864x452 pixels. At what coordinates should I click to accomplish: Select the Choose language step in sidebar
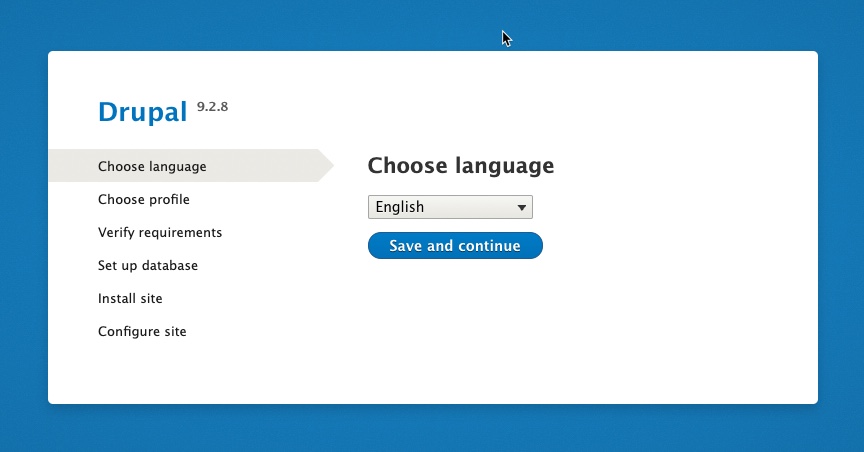pyautogui.click(x=152, y=166)
